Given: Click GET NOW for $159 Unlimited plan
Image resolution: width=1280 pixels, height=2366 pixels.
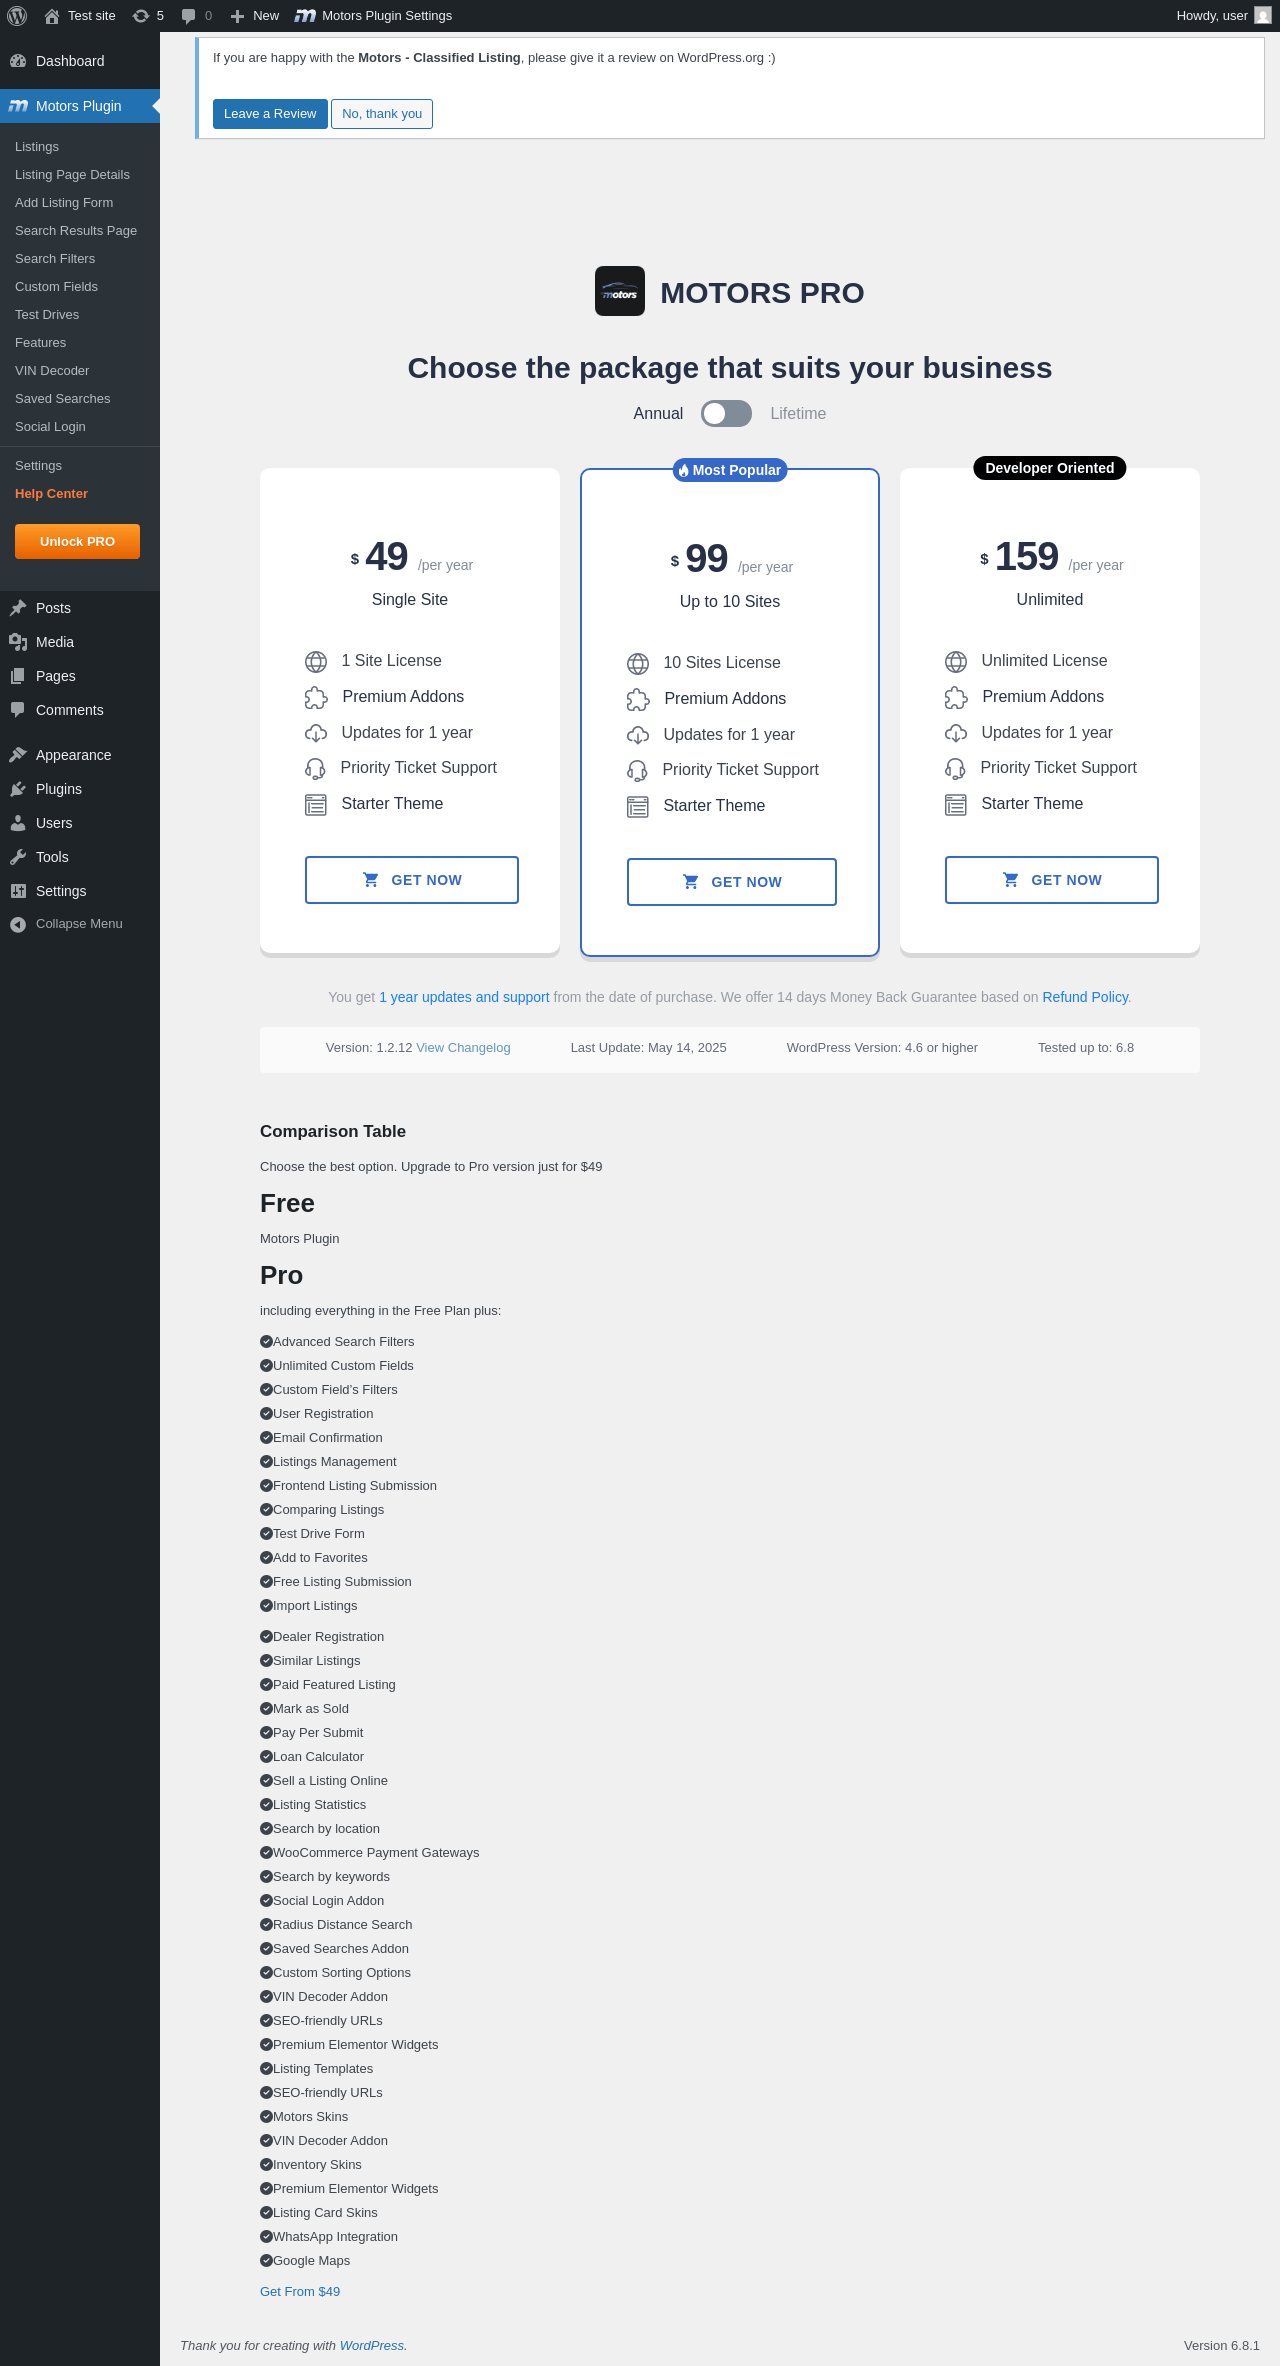Looking at the screenshot, I should [x=1052, y=880].
